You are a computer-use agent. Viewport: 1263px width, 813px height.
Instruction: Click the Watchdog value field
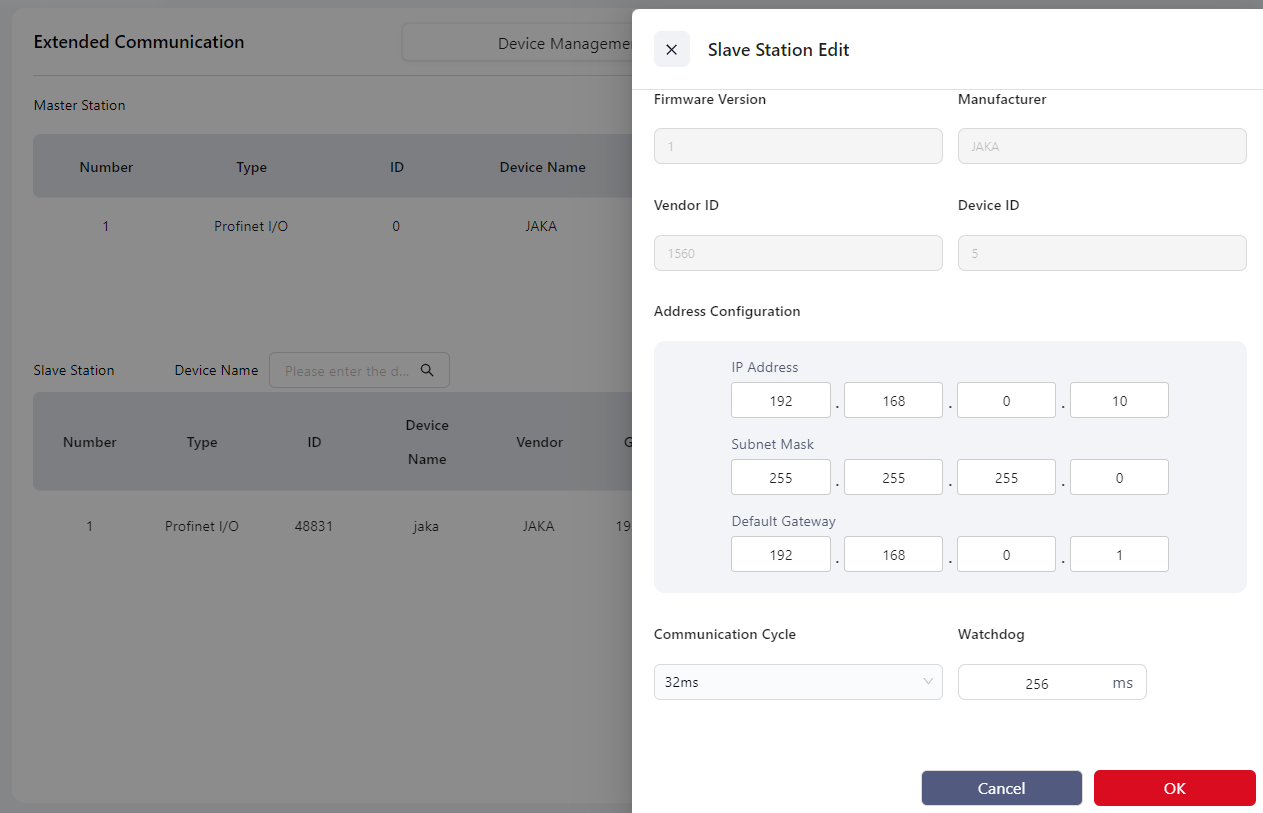point(1036,683)
